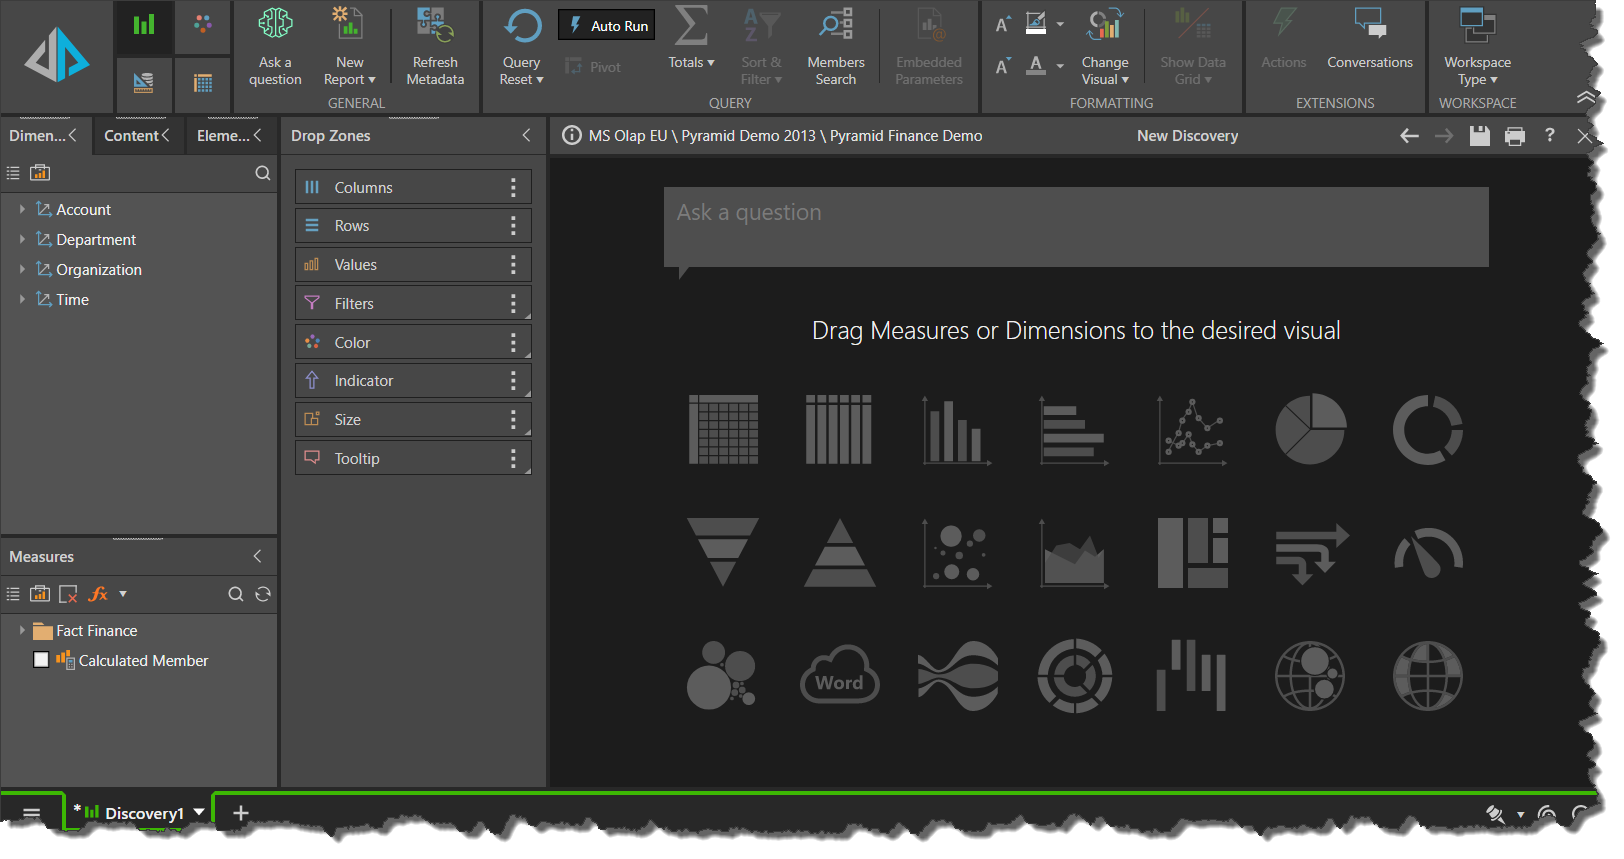Select the gauge visual icon
The image size is (1624, 859).
(1427, 553)
